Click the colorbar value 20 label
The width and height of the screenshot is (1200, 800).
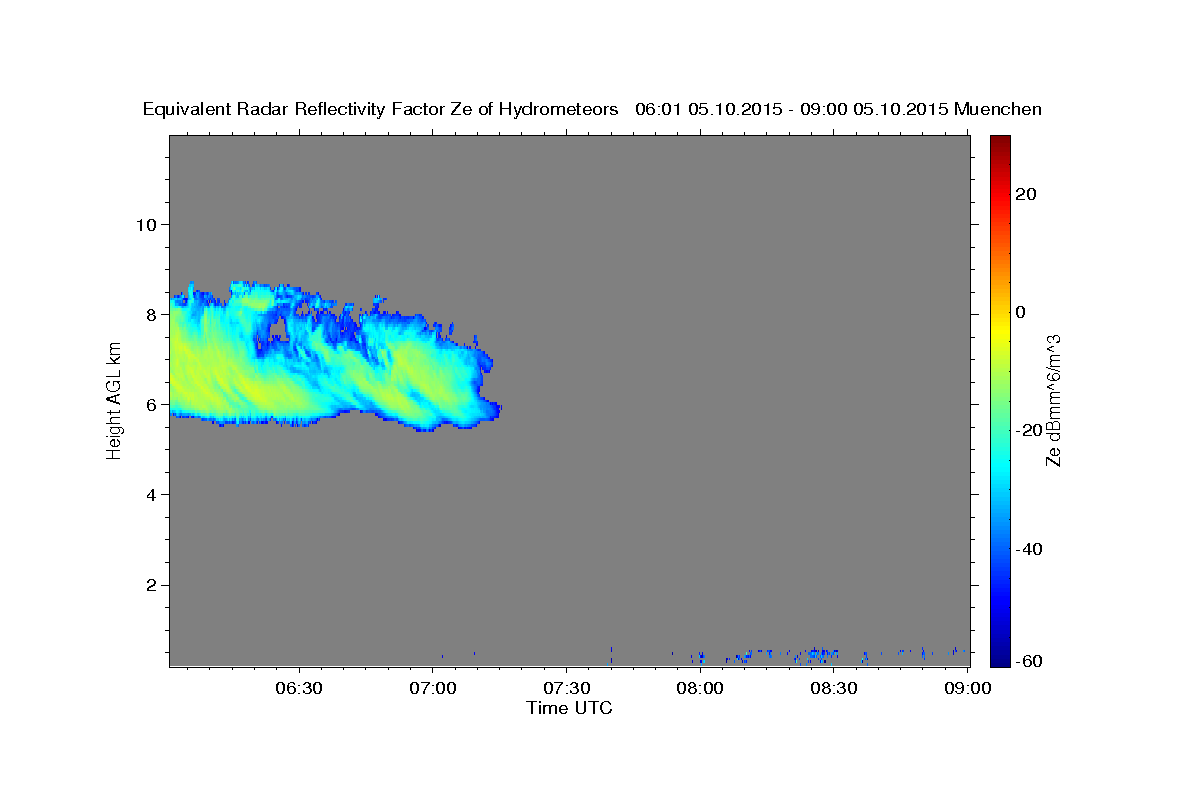[x=1024, y=194]
